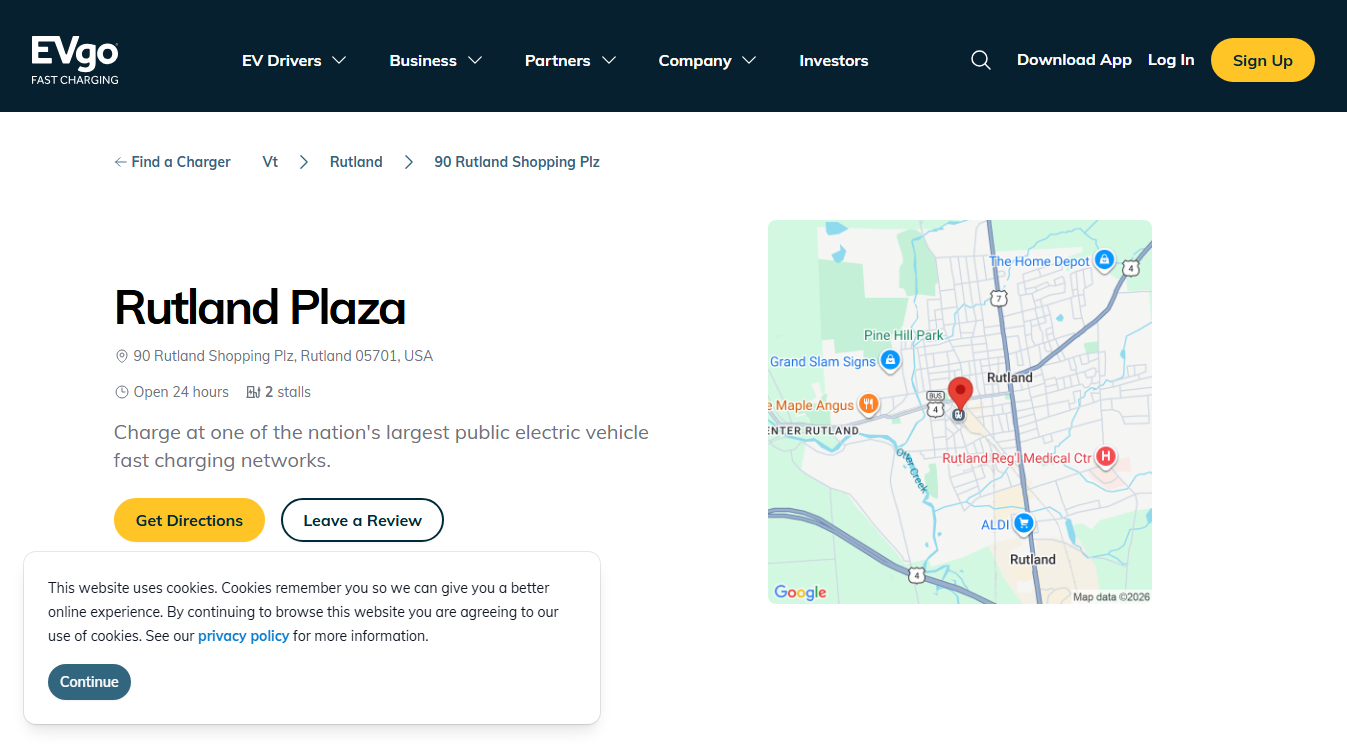
Task: Click The Home Depot shopping marker icon
Action: [x=1105, y=260]
